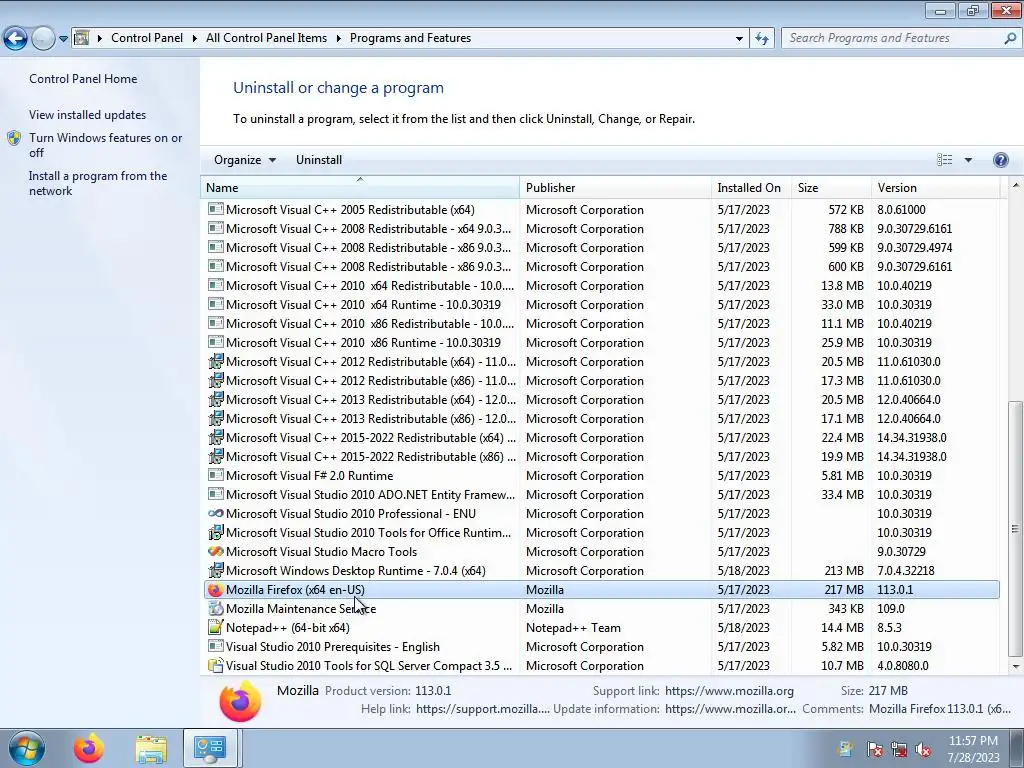The width and height of the screenshot is (1024, 768).
Task: Open https://www.mozilla.org support link
Action: 729,690
